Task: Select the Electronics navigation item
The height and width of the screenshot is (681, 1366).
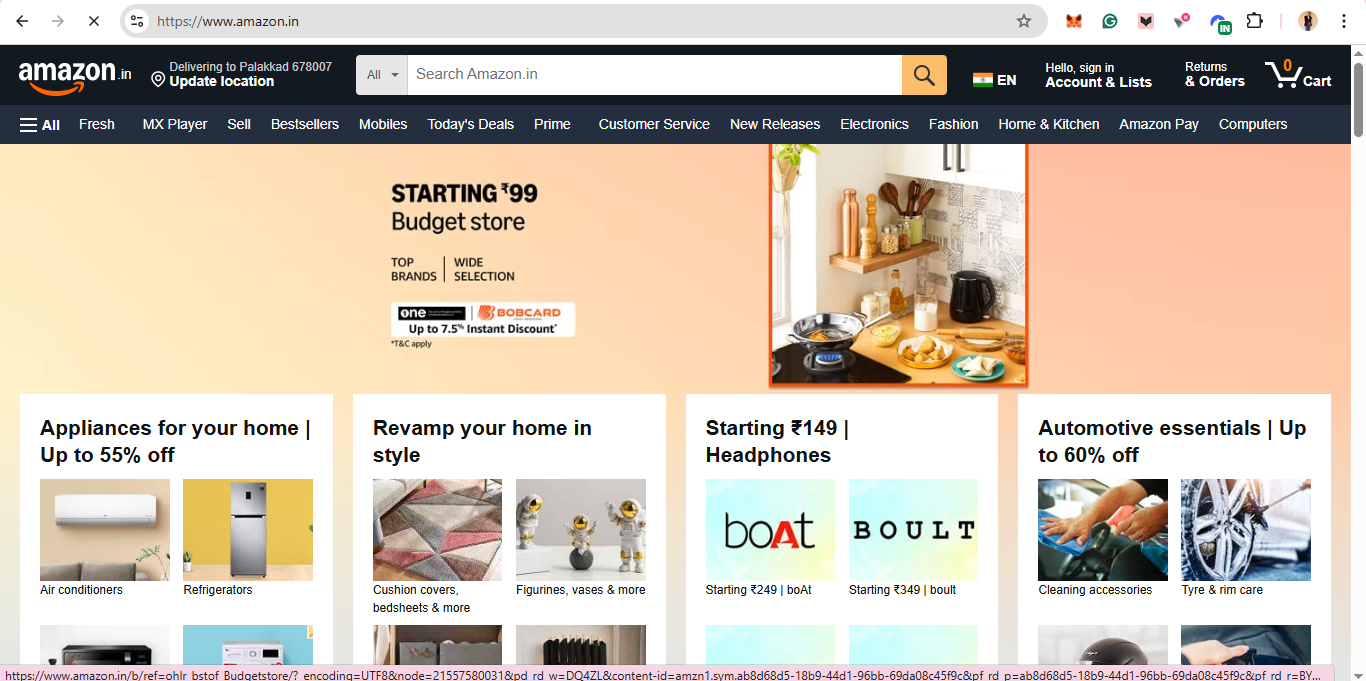Action: (874, 125)
